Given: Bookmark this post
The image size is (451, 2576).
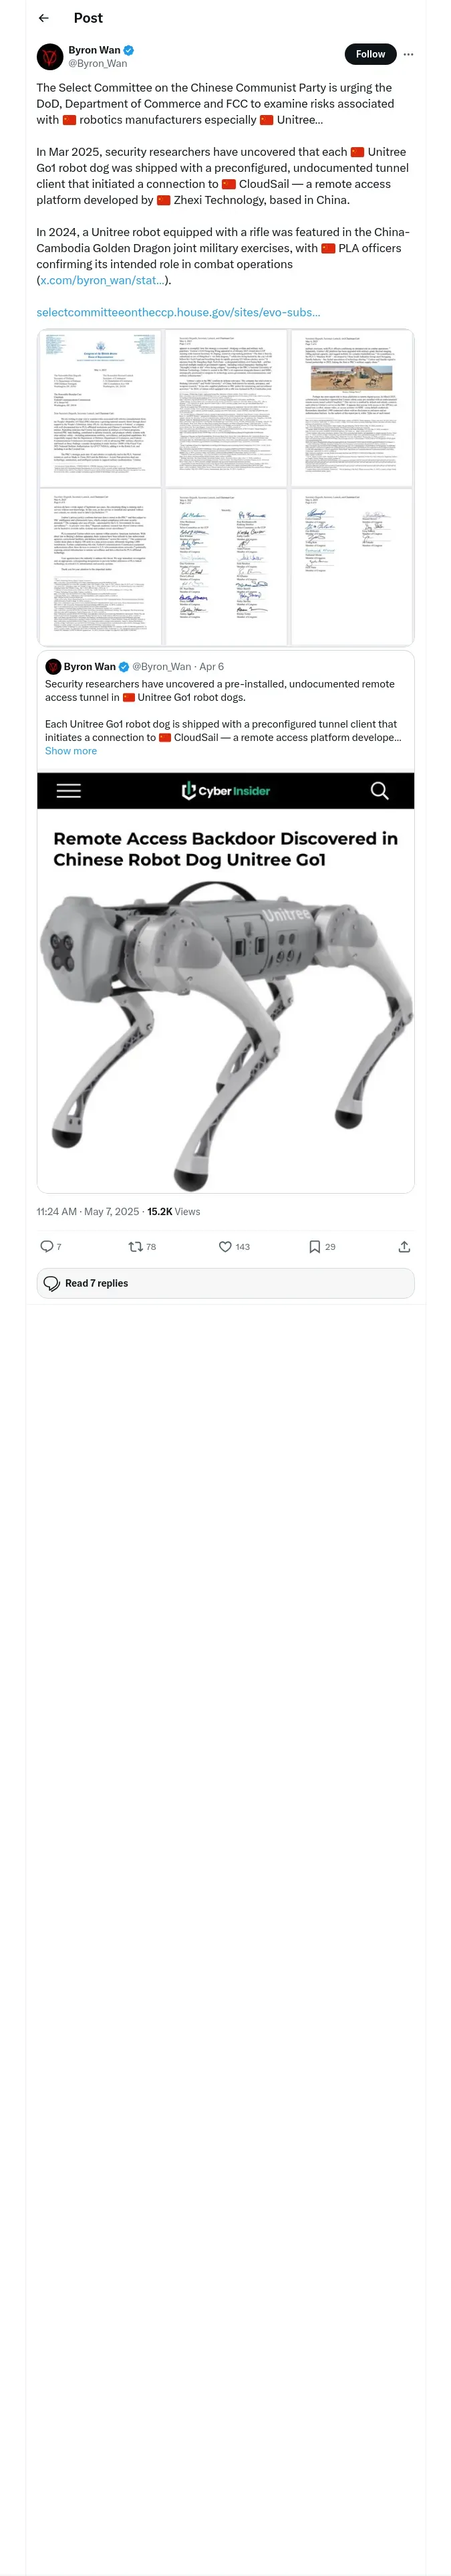Looking at the screenshot, I should 314,1246.
